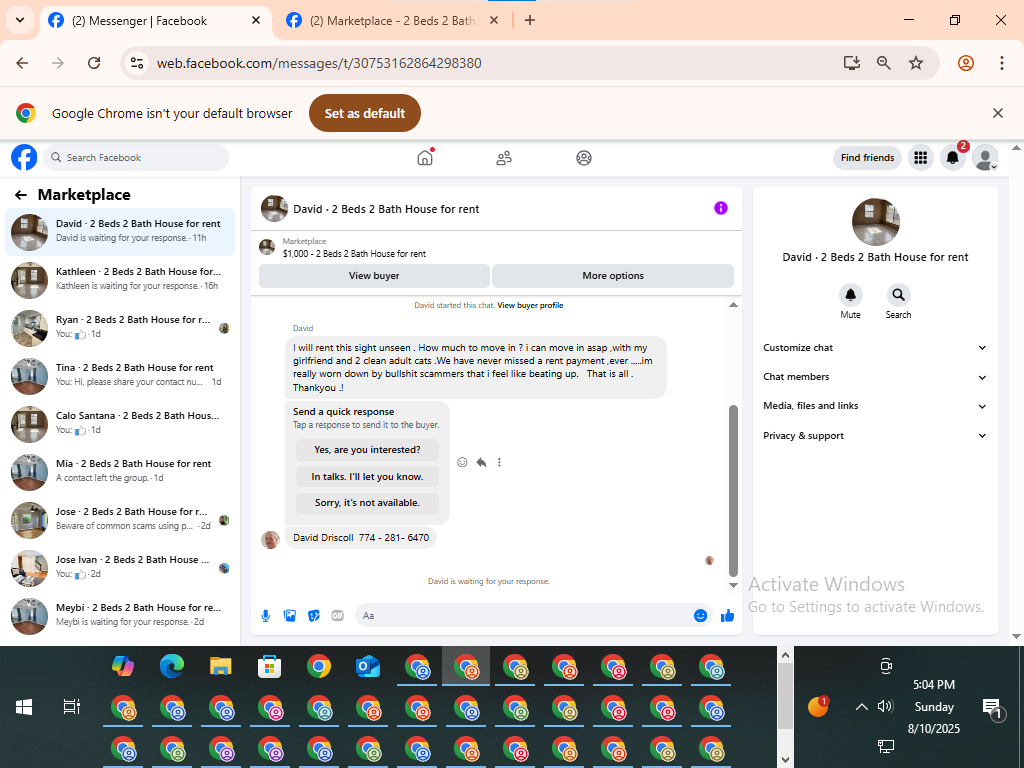The image size is (1024, 768).
Task: Bookmark this page with the star icon
Action: 916,63
